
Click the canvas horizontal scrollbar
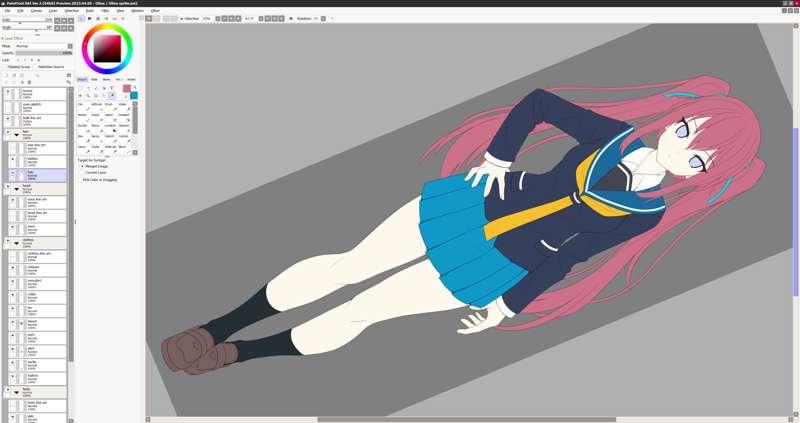click(x=466, y=419)
